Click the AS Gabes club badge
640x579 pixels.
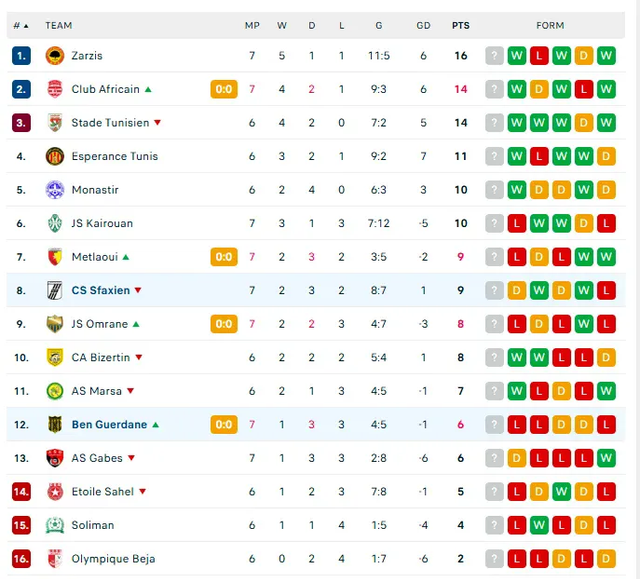pyautogui.click(x=55, y=458)
